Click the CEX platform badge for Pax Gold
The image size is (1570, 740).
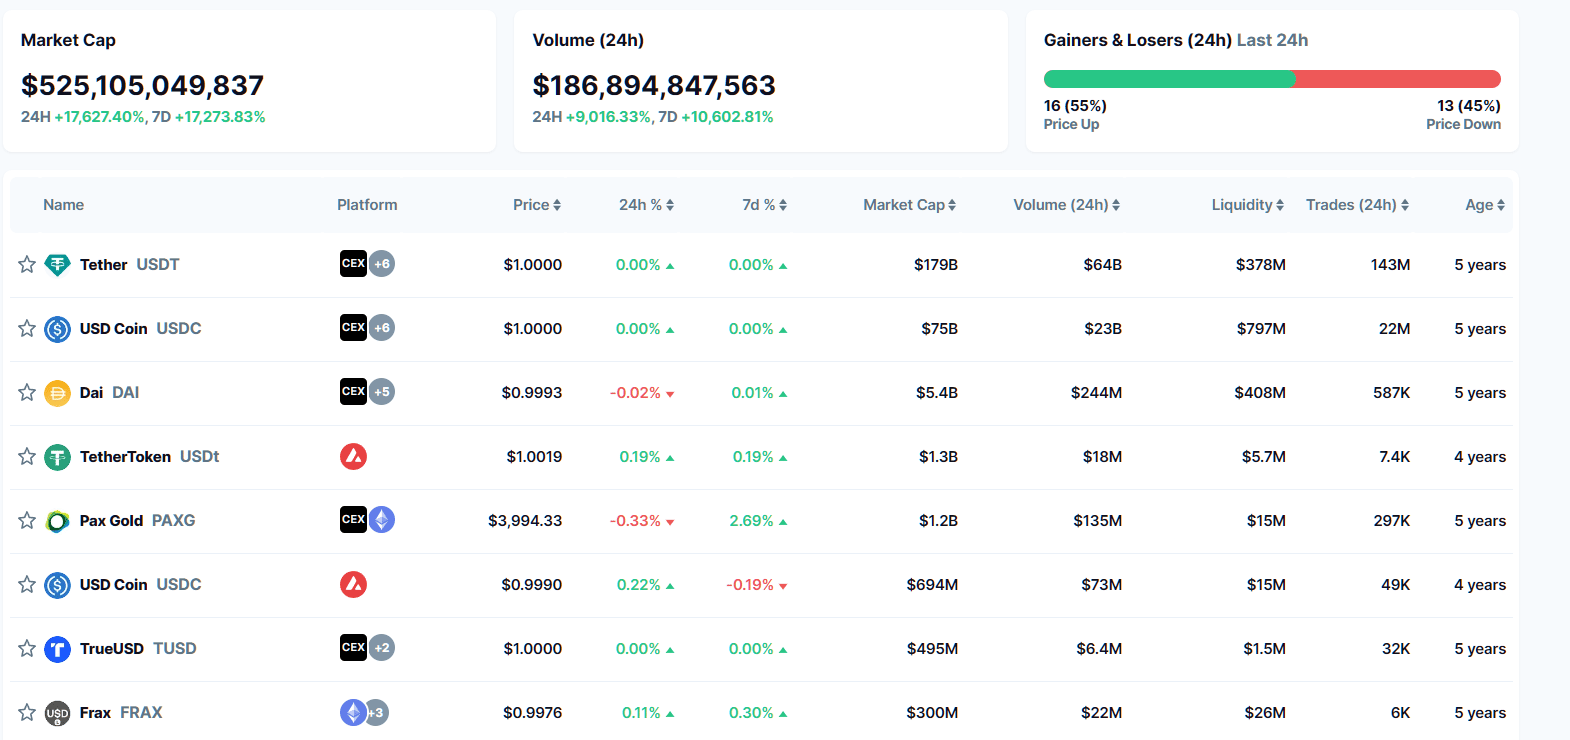(353, 519)
